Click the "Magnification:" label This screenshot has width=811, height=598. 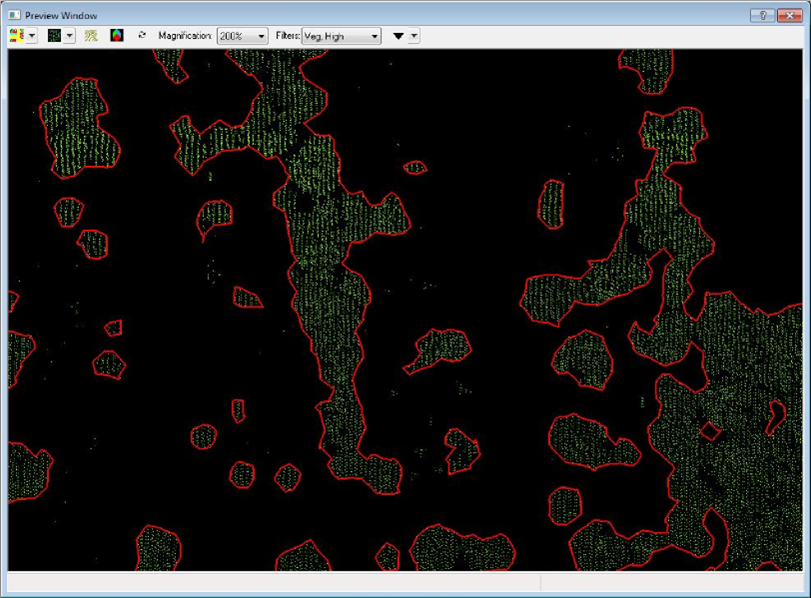185,36
